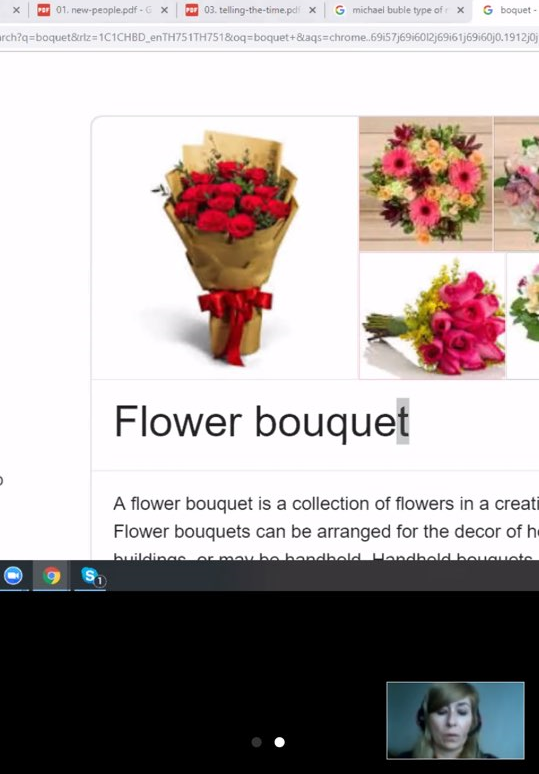Click the PDF icon on new-people tab

pos(44,10)
